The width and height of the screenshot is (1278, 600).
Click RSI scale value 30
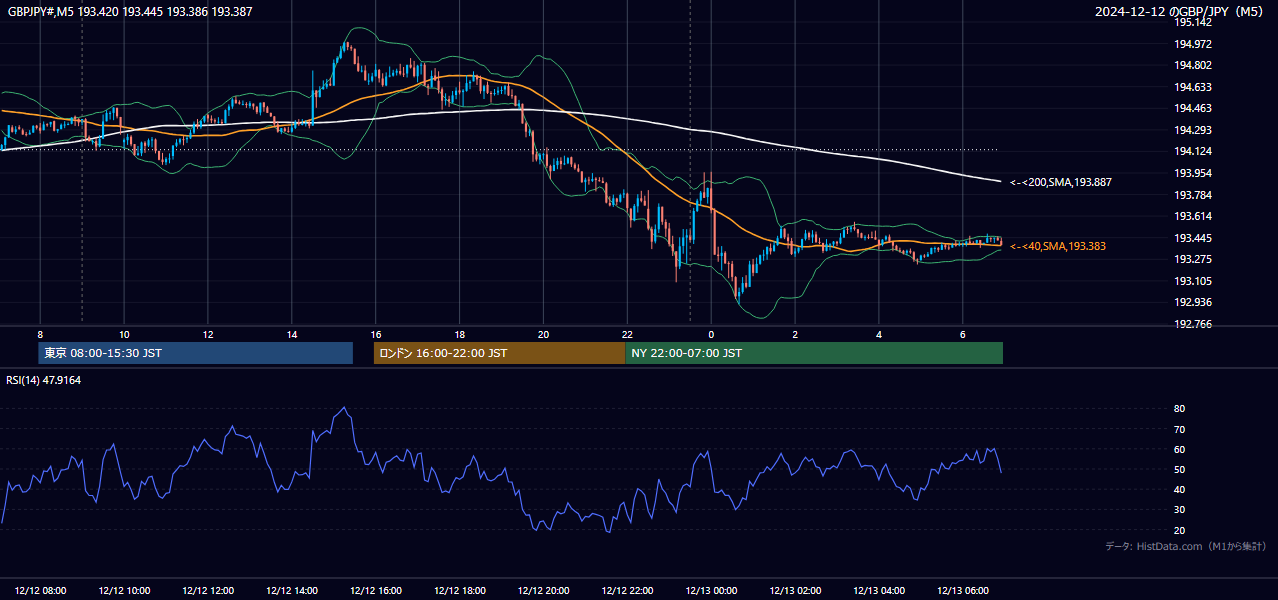(1179, 510)
